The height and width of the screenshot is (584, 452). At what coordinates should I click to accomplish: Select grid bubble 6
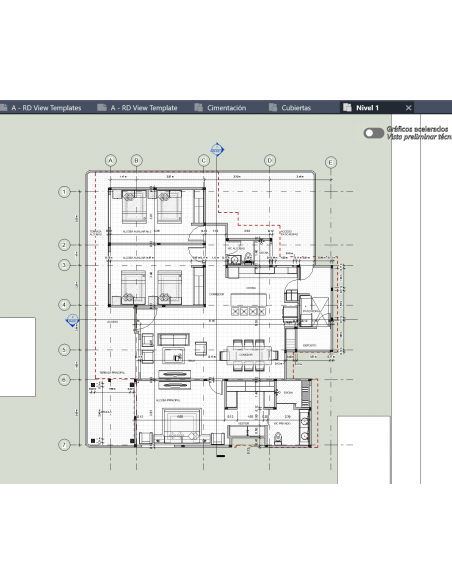tap(64, 380)
